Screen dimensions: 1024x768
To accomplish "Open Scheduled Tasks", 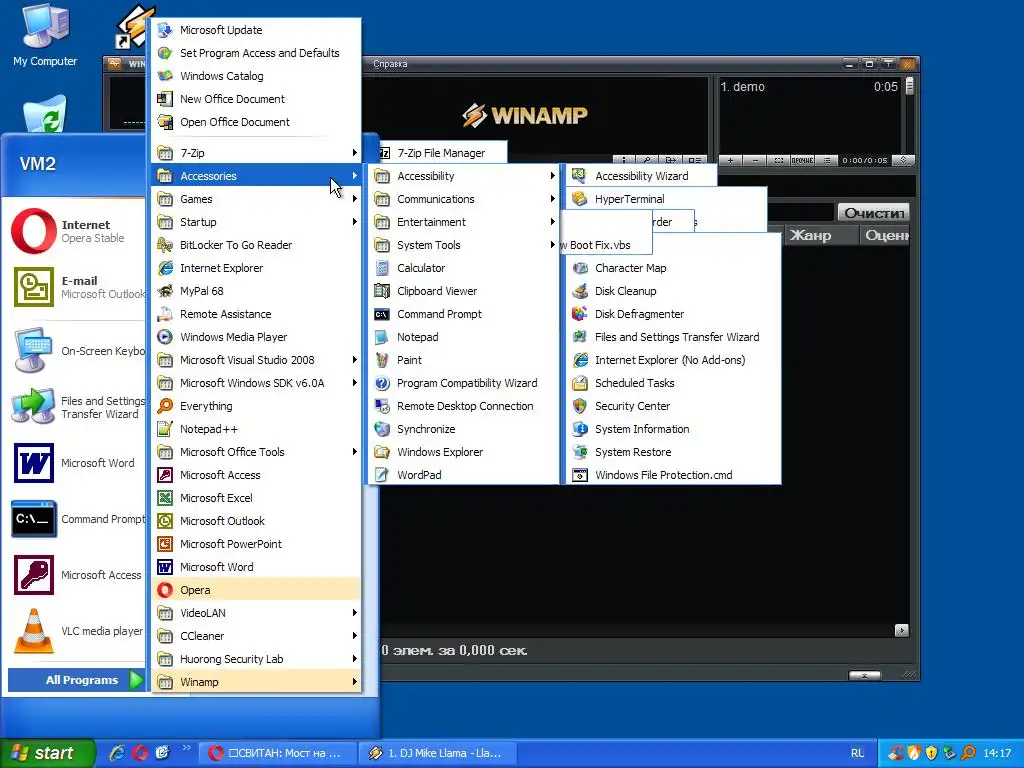I will [x=673, y=383].
